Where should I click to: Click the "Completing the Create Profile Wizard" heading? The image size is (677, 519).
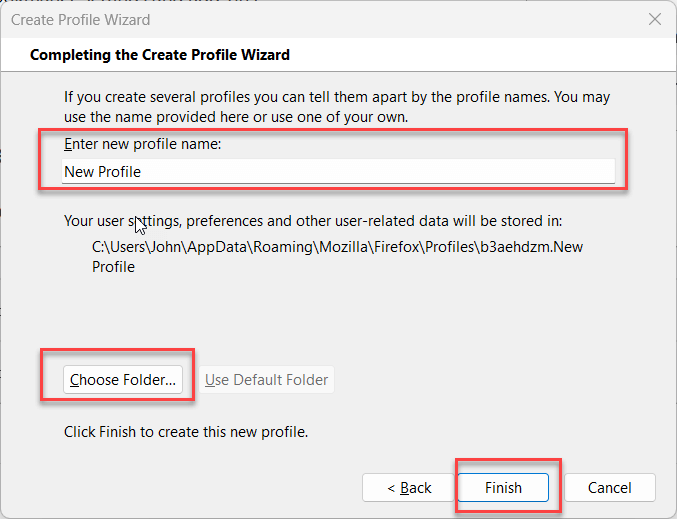click(x=160, y=55)
